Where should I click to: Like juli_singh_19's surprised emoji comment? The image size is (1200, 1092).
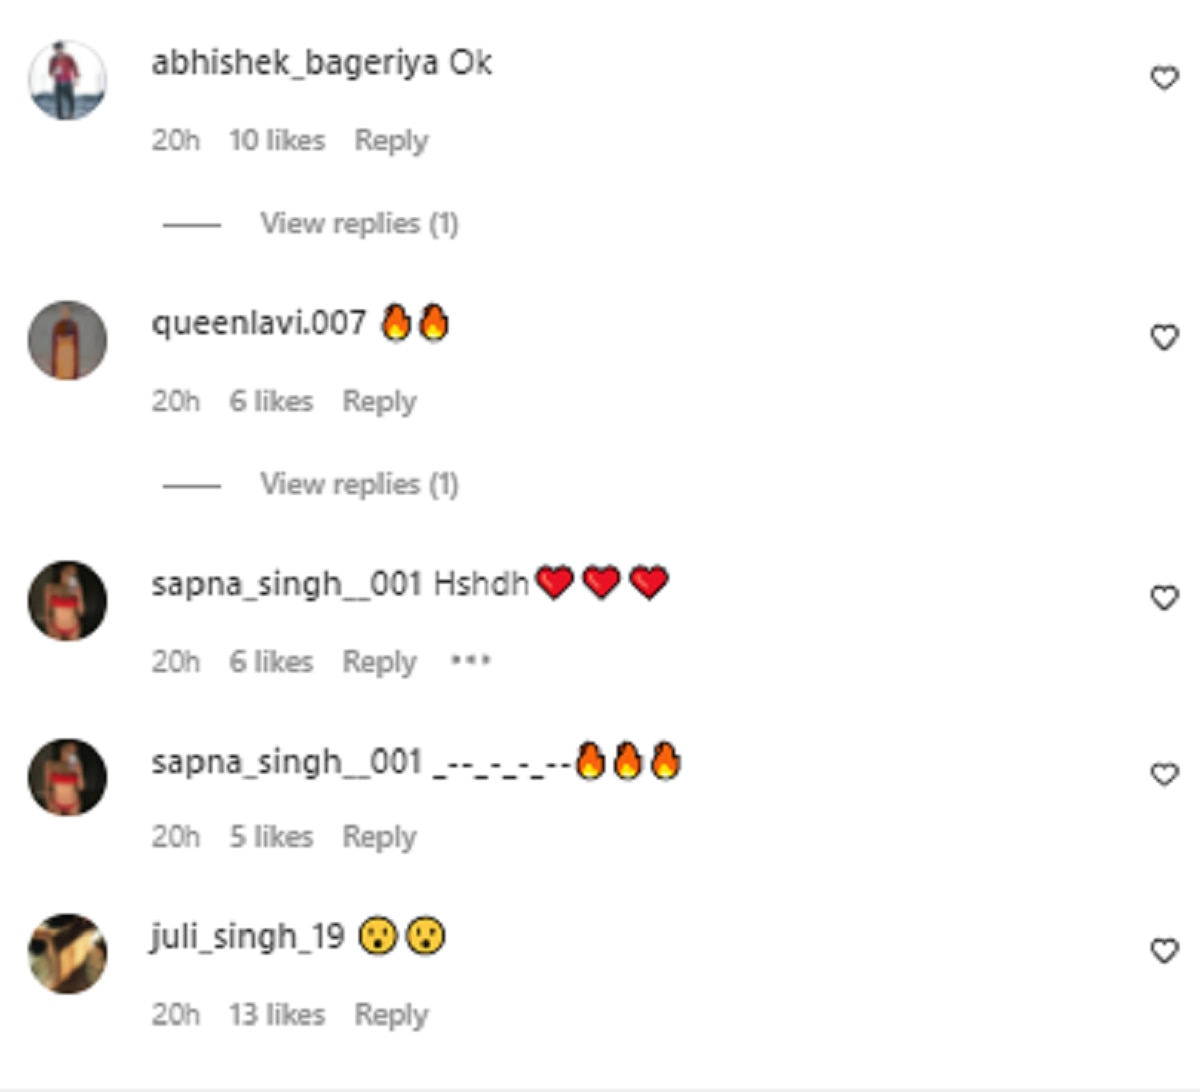pos(1164,950)
